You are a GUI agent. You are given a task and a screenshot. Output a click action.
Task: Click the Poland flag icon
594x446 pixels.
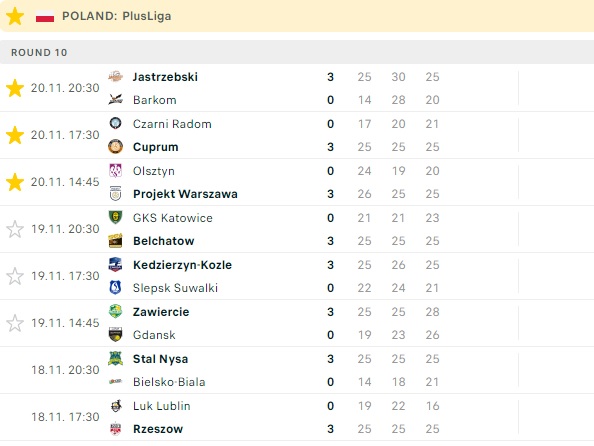[x=45, y=17]
